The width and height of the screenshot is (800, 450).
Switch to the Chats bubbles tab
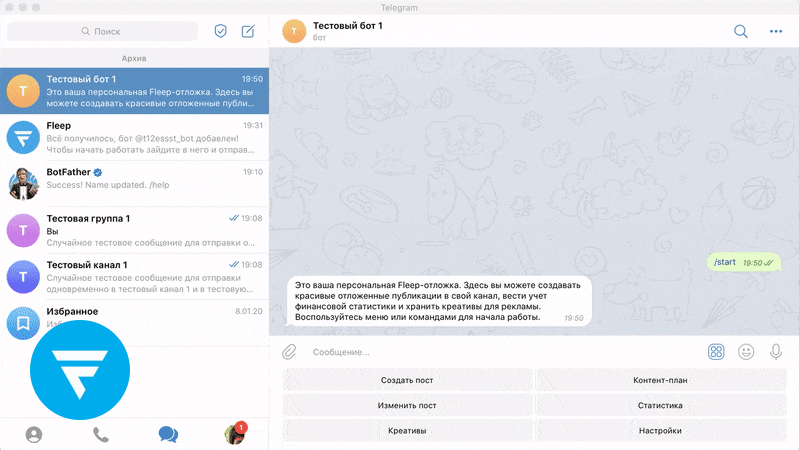pyautogui.click(x=168, y=435)
